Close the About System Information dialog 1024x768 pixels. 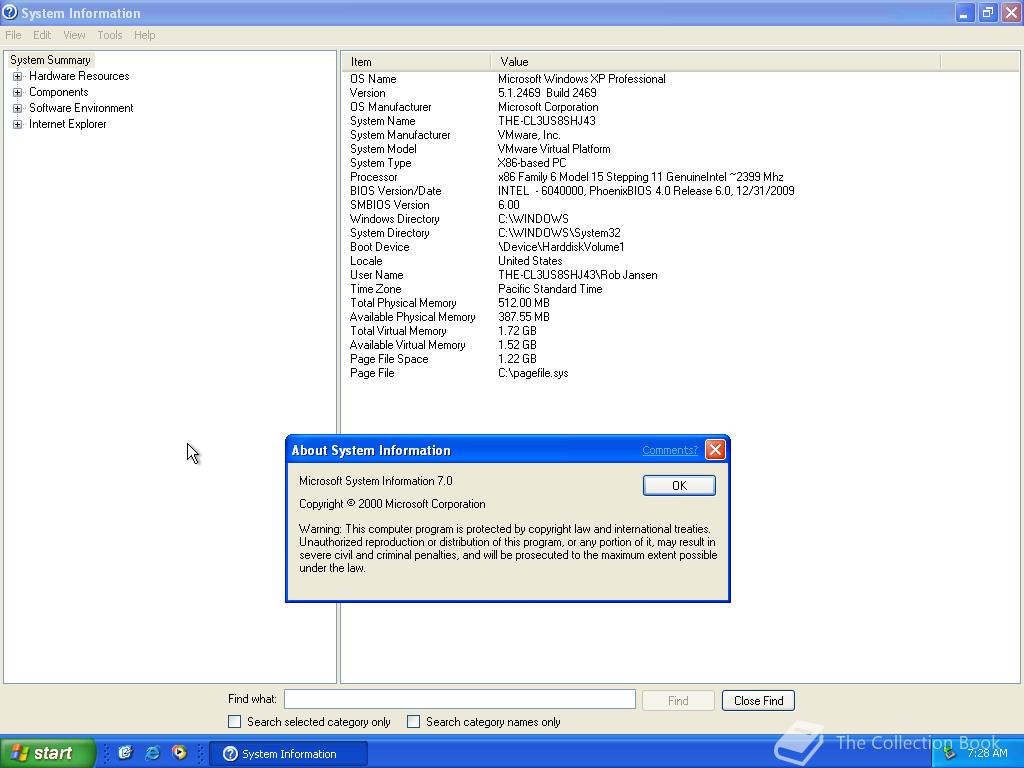point(715,449)
